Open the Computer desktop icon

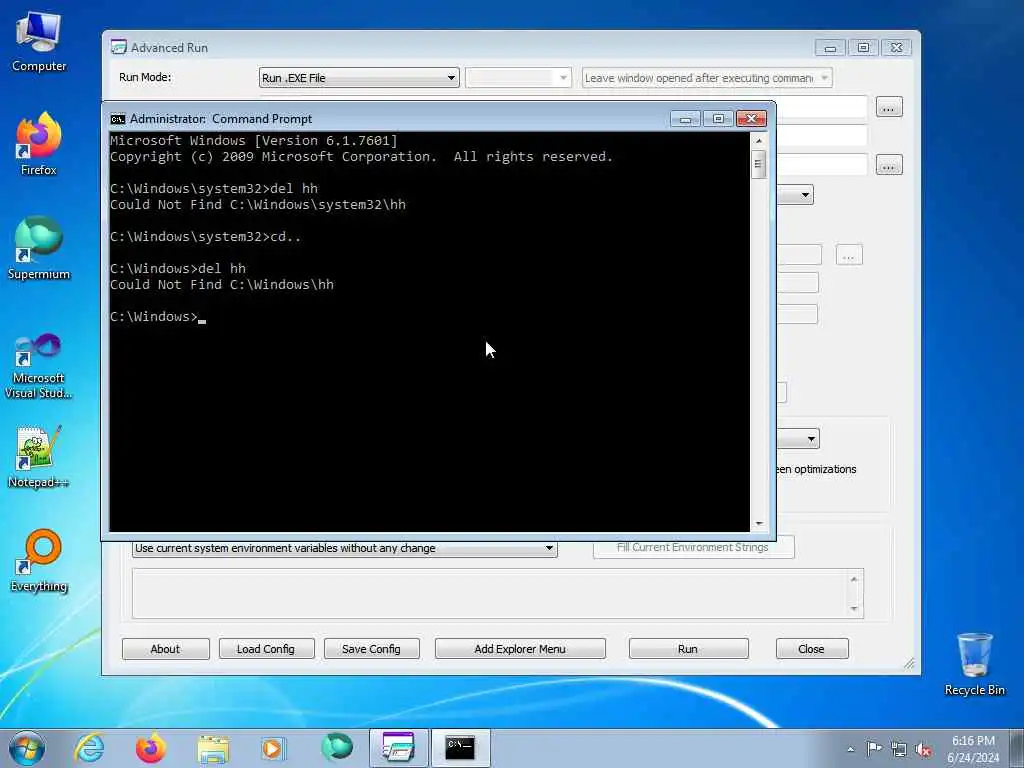coord(39,40)
